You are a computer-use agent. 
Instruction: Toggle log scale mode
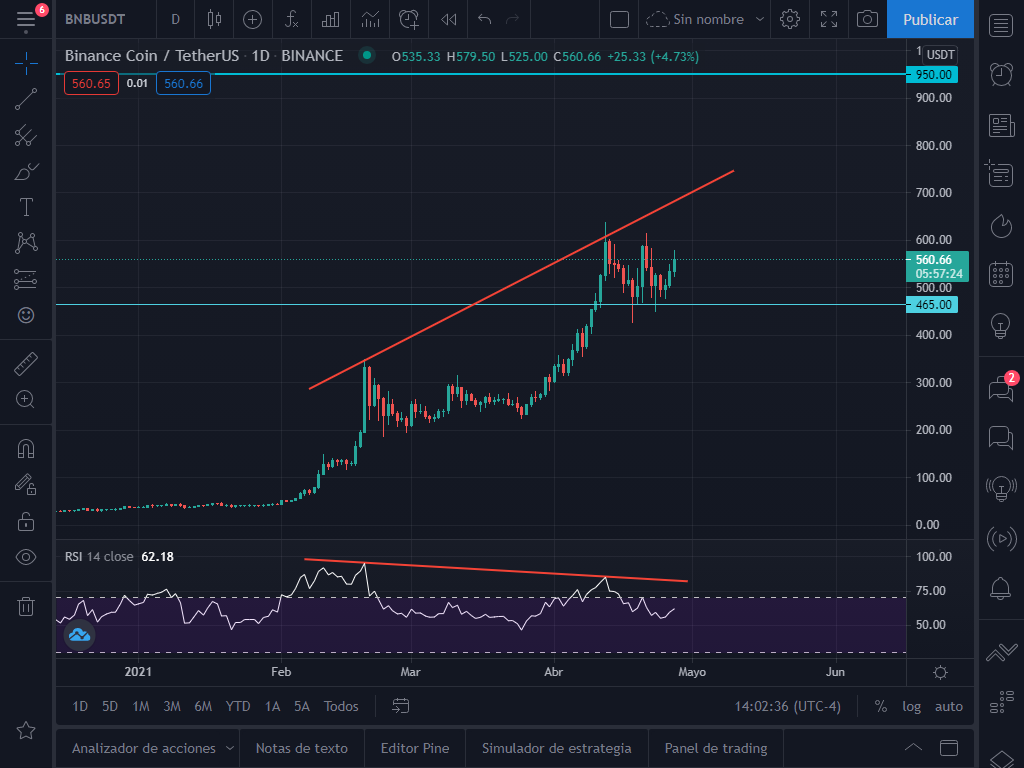pyautogui.click(x=912, y=706)
